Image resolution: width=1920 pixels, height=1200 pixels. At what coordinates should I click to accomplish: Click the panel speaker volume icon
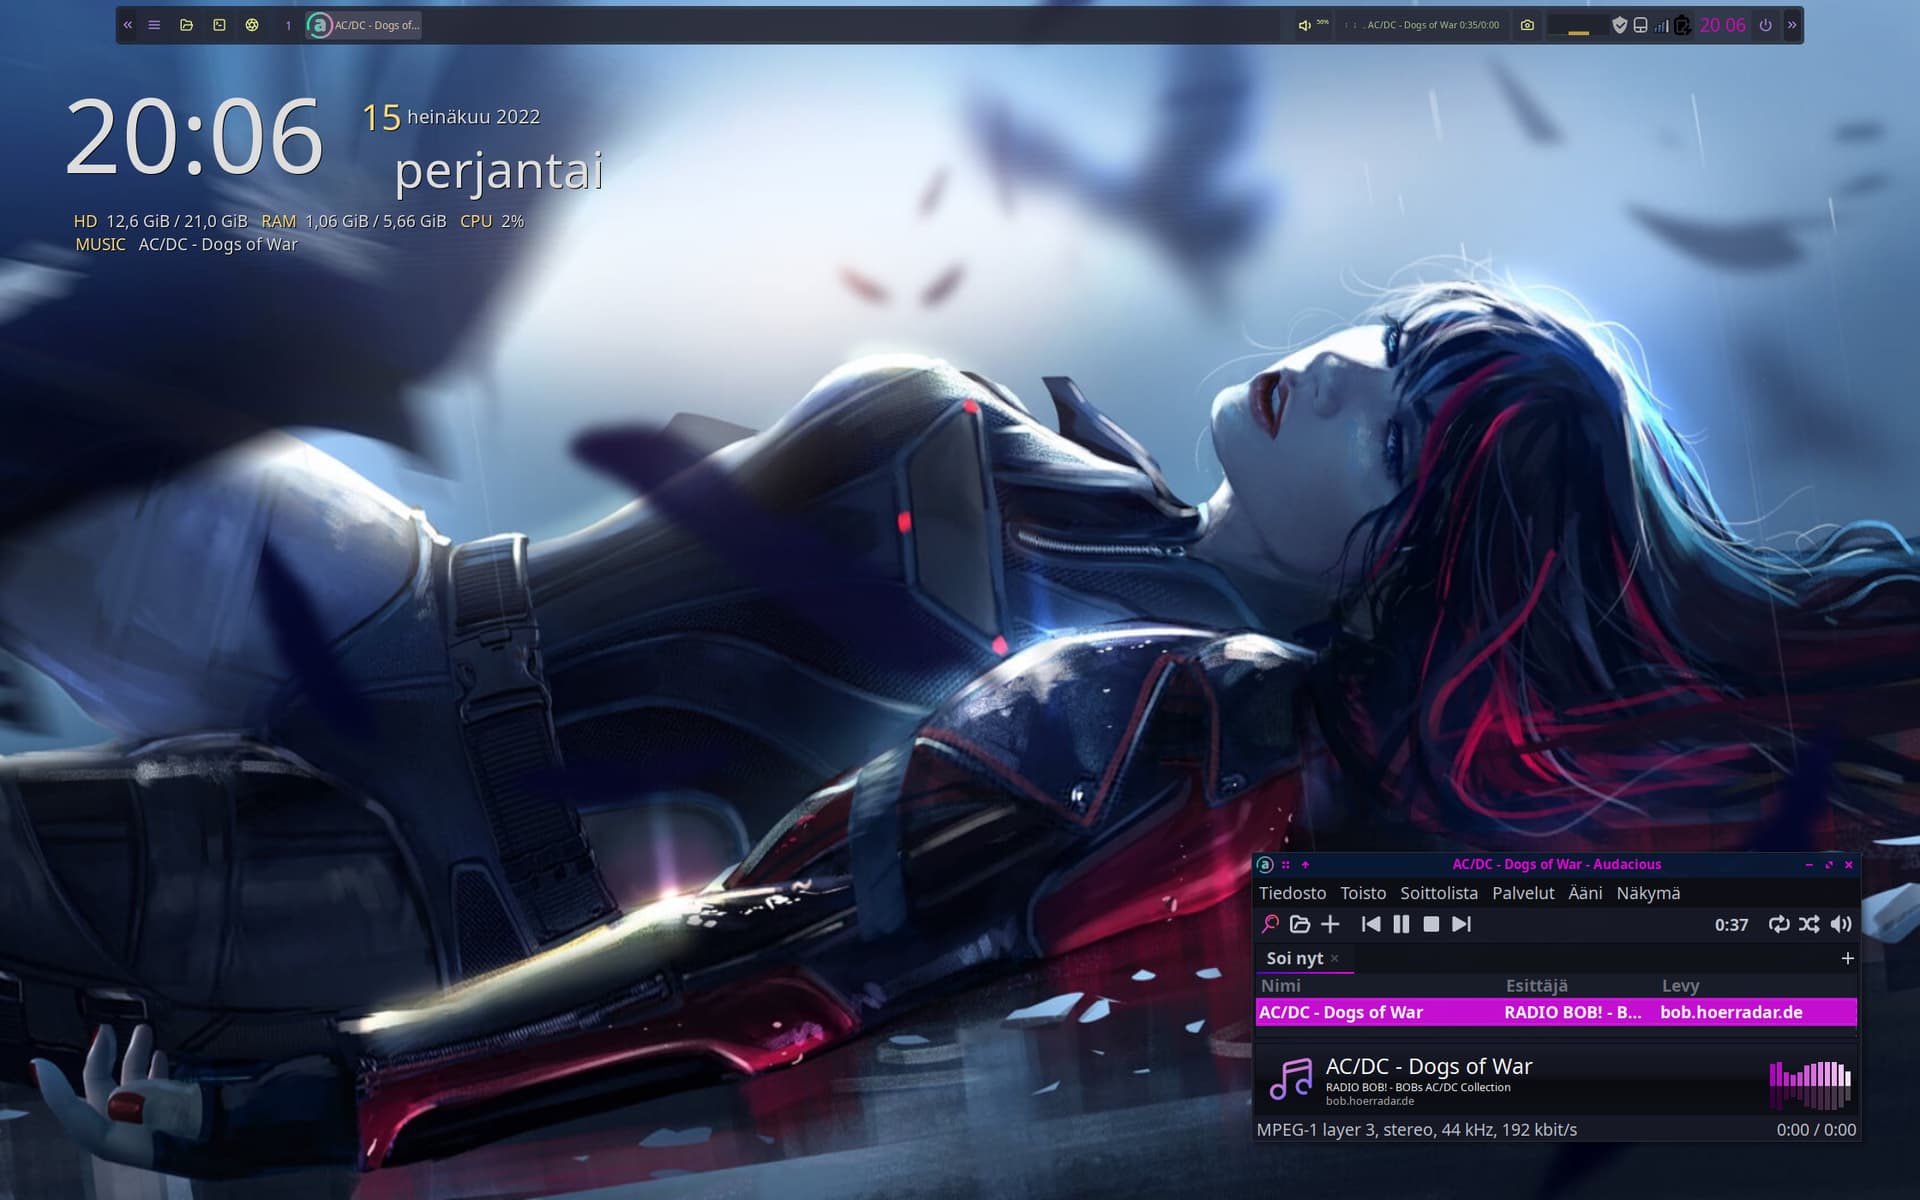(x=1304, y=25)
